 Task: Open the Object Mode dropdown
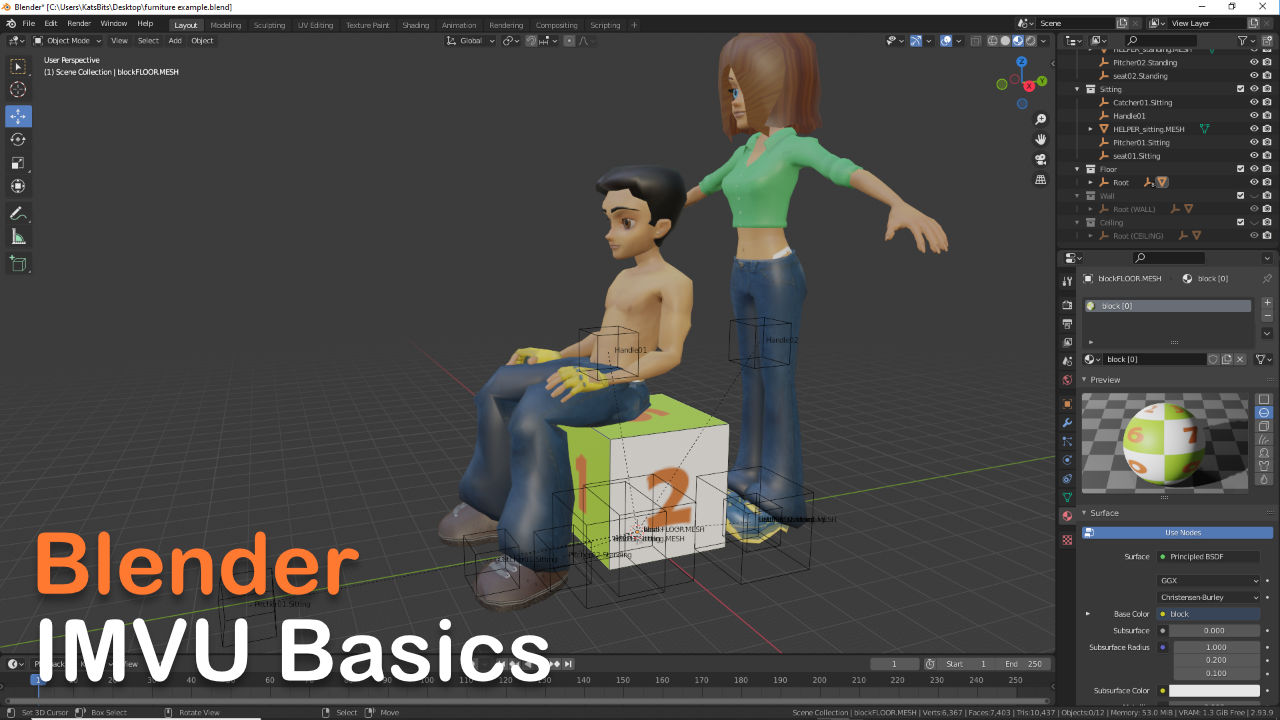coord(67,41)
